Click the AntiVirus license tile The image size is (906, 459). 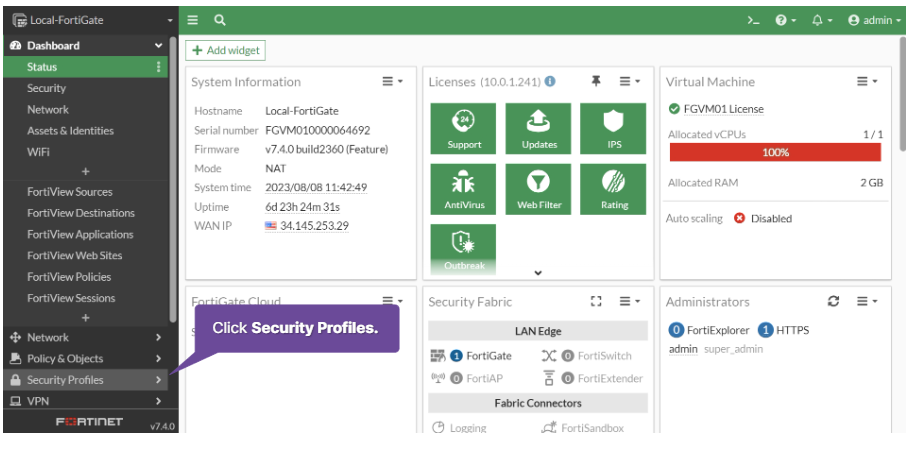click(x=463, y=189)
